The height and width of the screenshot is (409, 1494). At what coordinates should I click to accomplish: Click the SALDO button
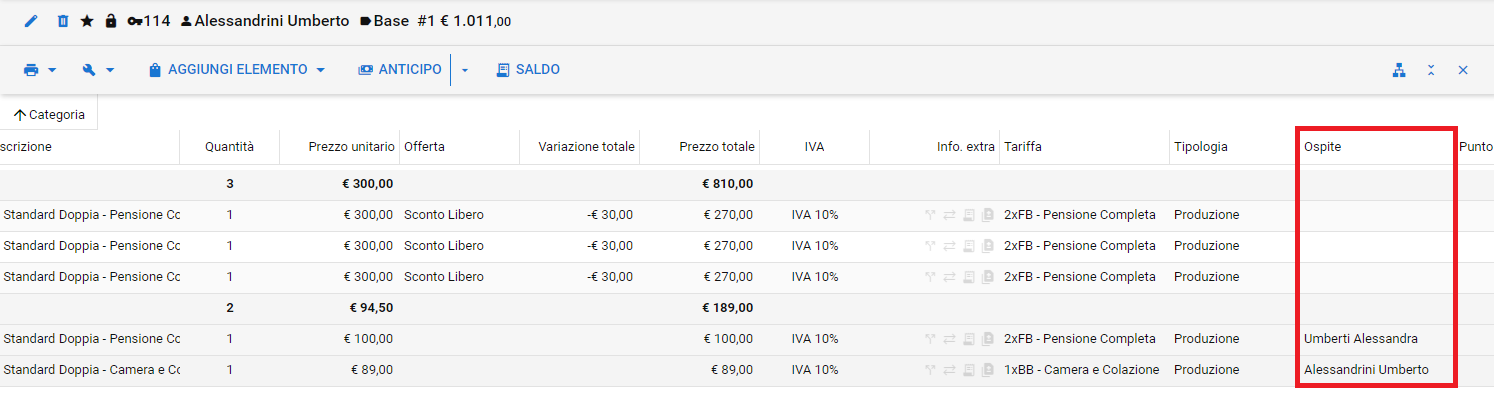(528, 70)
